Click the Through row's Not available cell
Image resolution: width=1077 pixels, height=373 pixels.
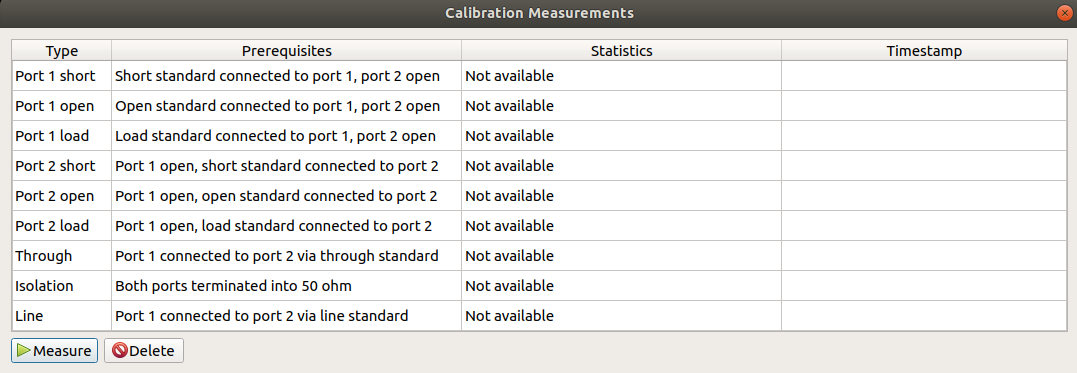click(622, 256)
